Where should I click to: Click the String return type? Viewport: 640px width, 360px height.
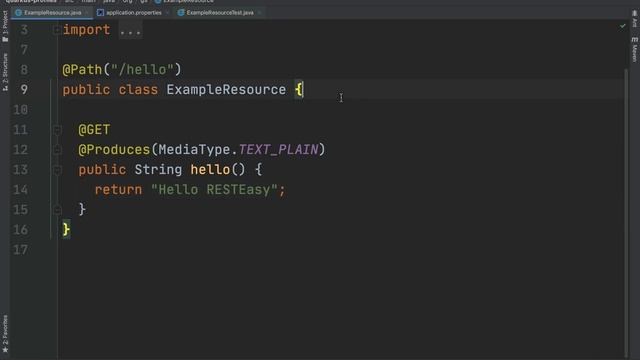[x=158, y=169]
